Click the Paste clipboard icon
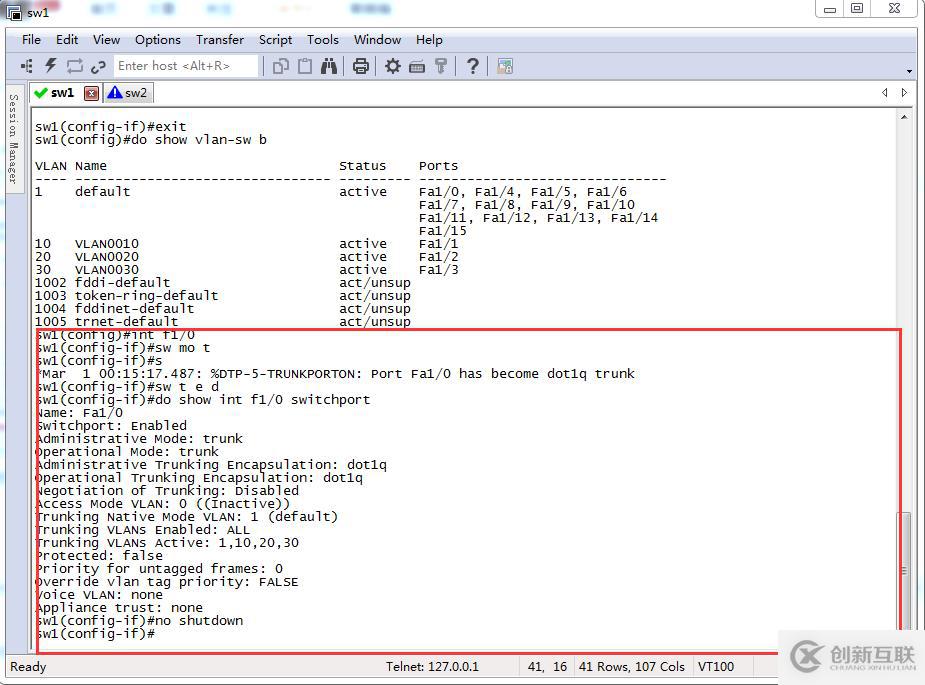Screen dimensions: 925x685 pos(304,66)
